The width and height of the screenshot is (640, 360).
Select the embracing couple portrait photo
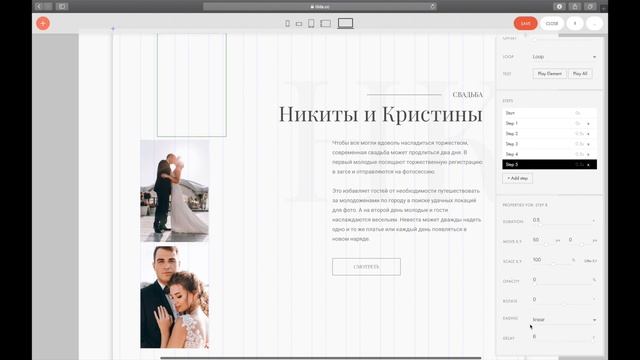175,297
